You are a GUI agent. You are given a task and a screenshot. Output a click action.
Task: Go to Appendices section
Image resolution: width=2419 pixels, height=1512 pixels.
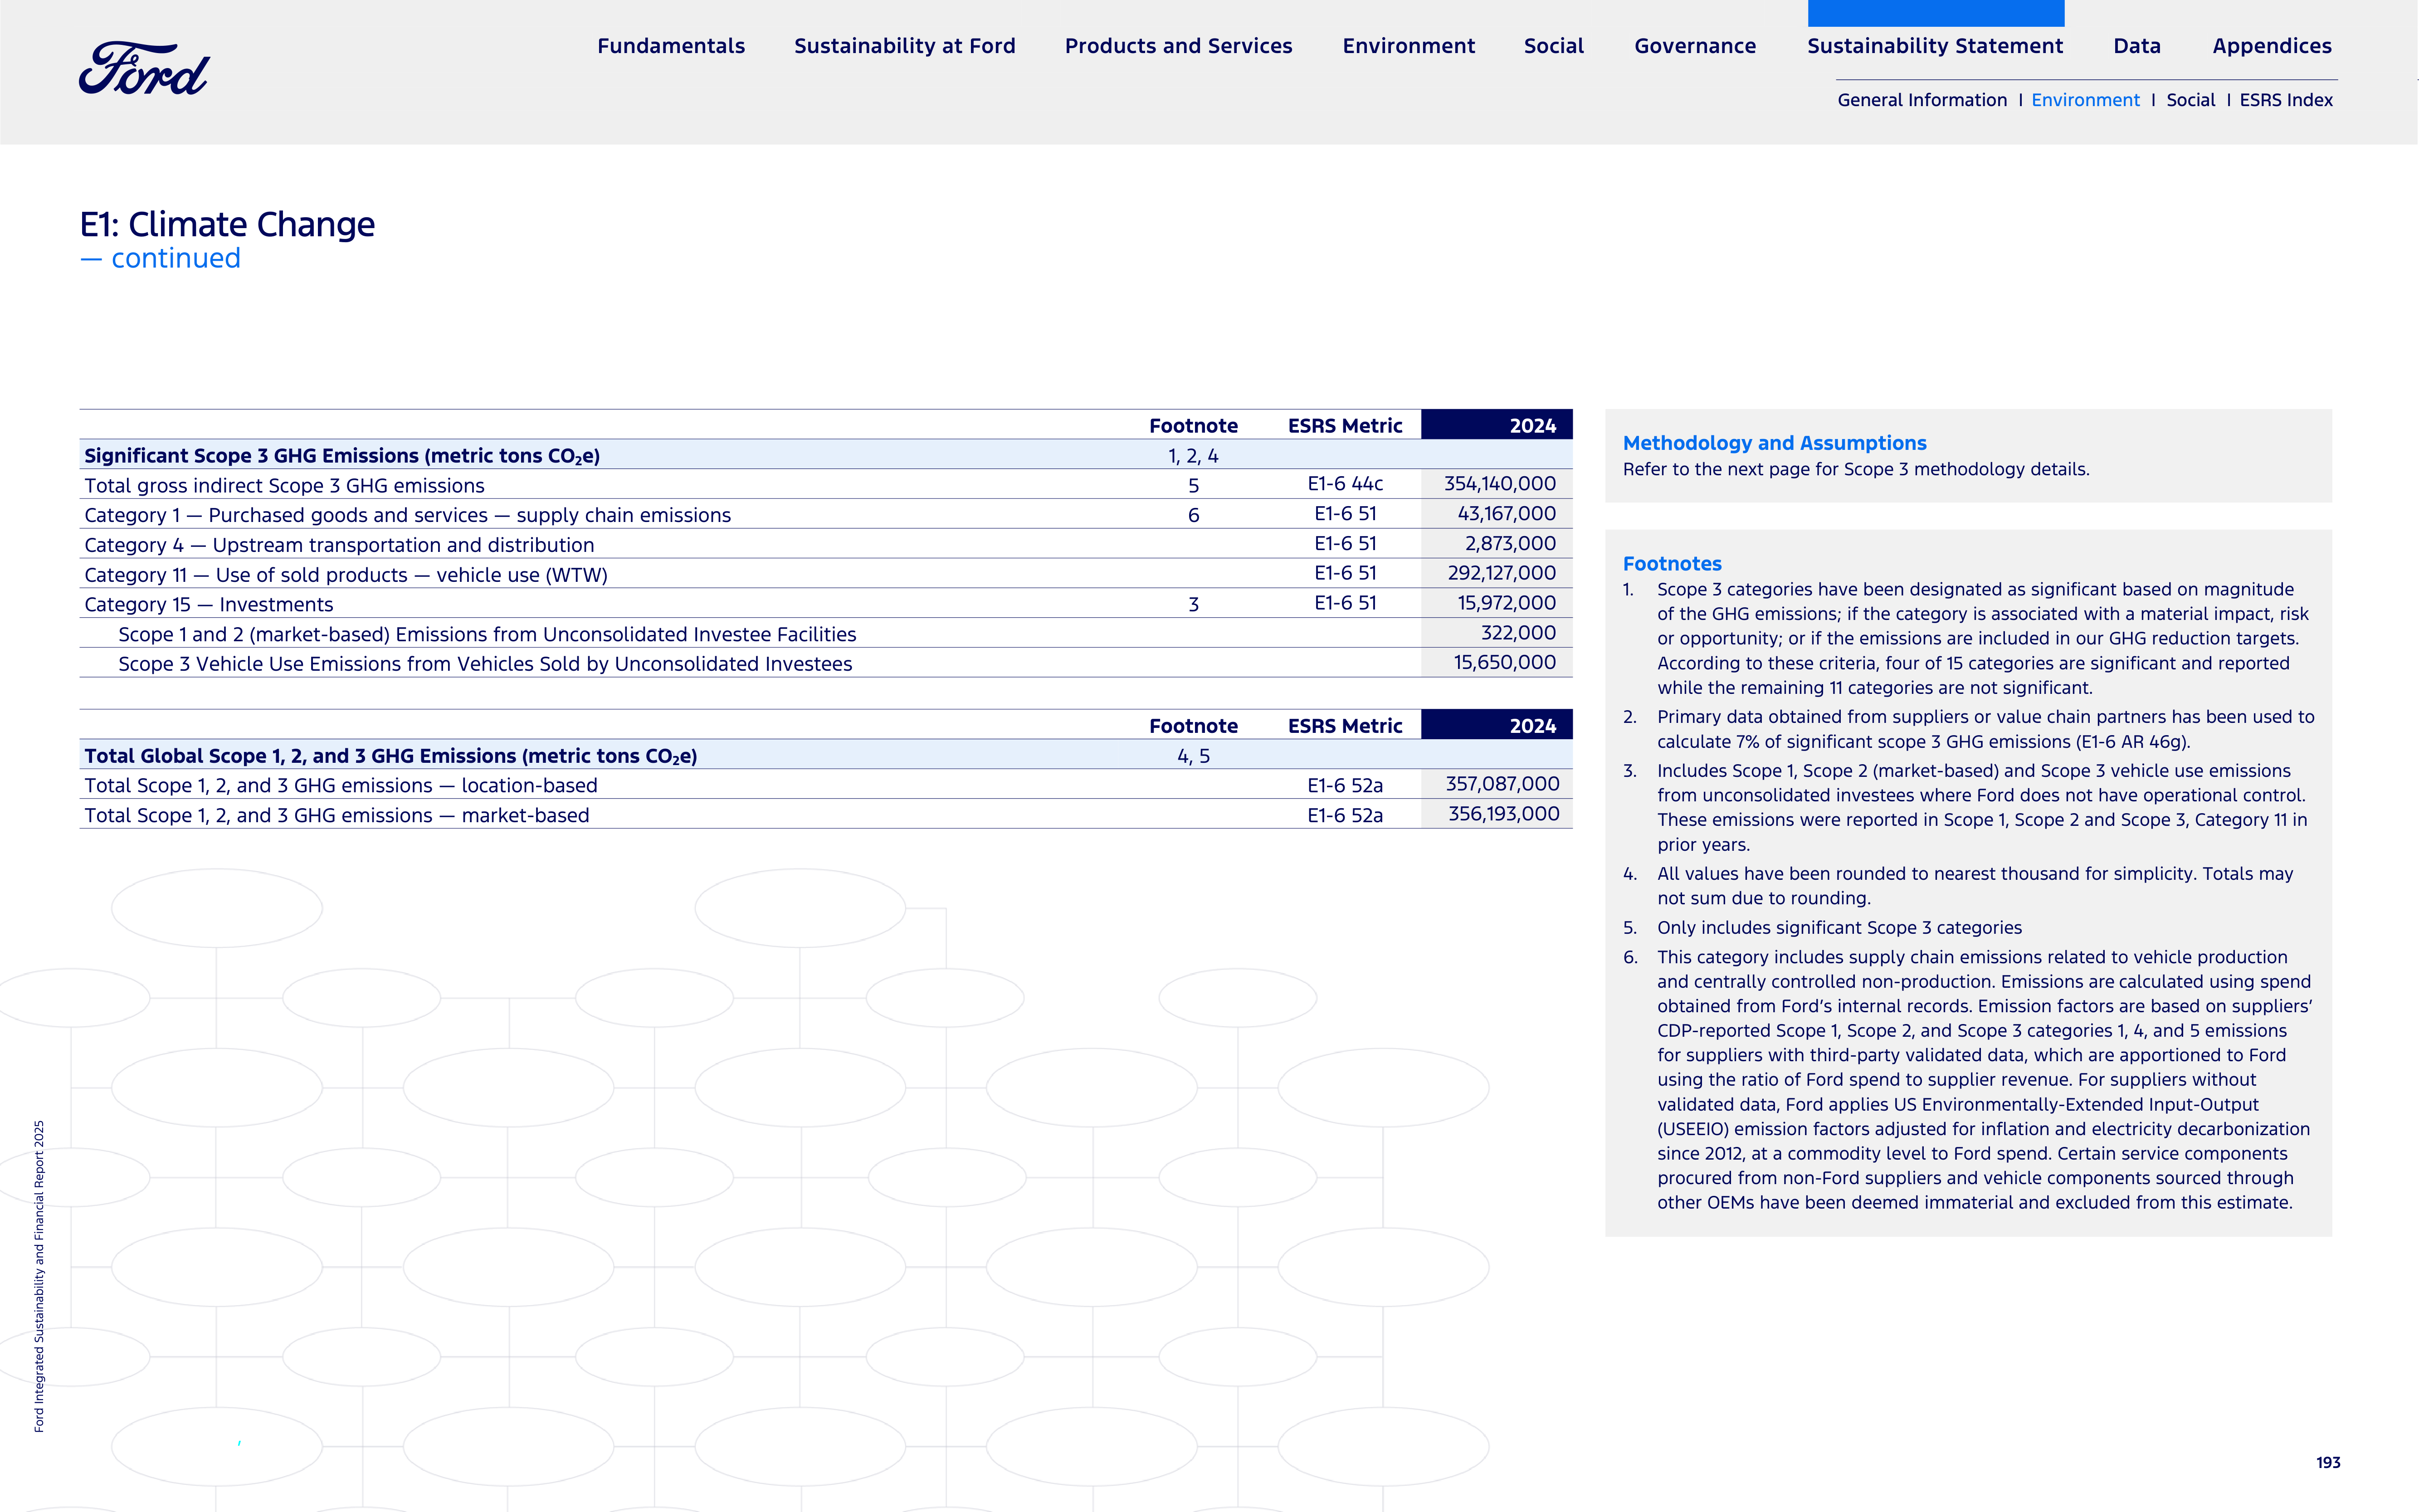2271,46
